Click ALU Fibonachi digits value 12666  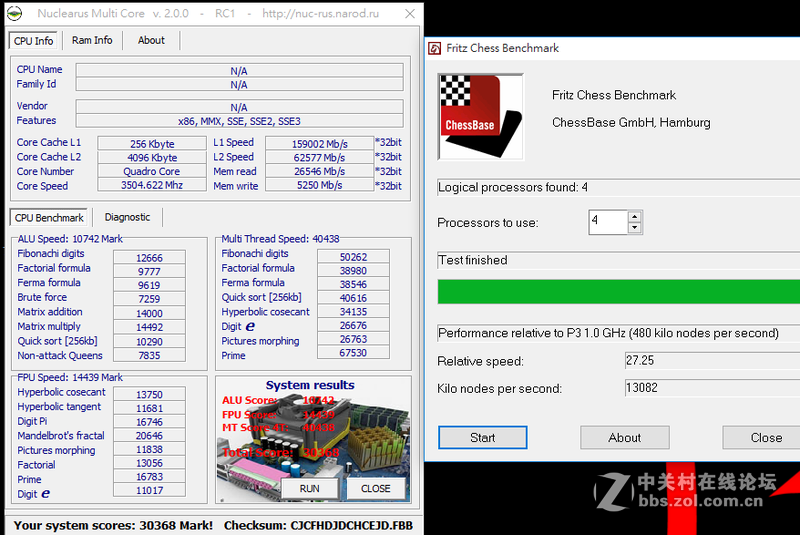pos(149,258)
